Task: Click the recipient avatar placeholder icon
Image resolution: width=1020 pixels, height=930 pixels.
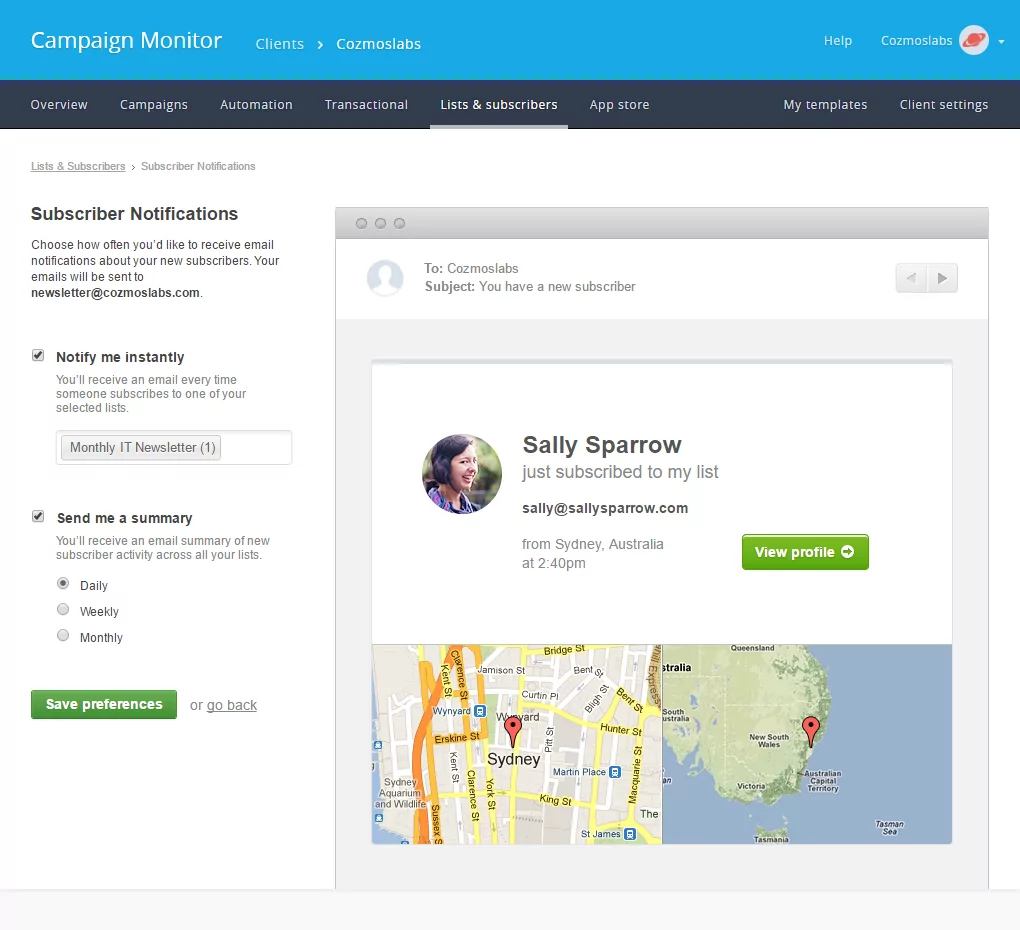Action: [x=385, y=278]
